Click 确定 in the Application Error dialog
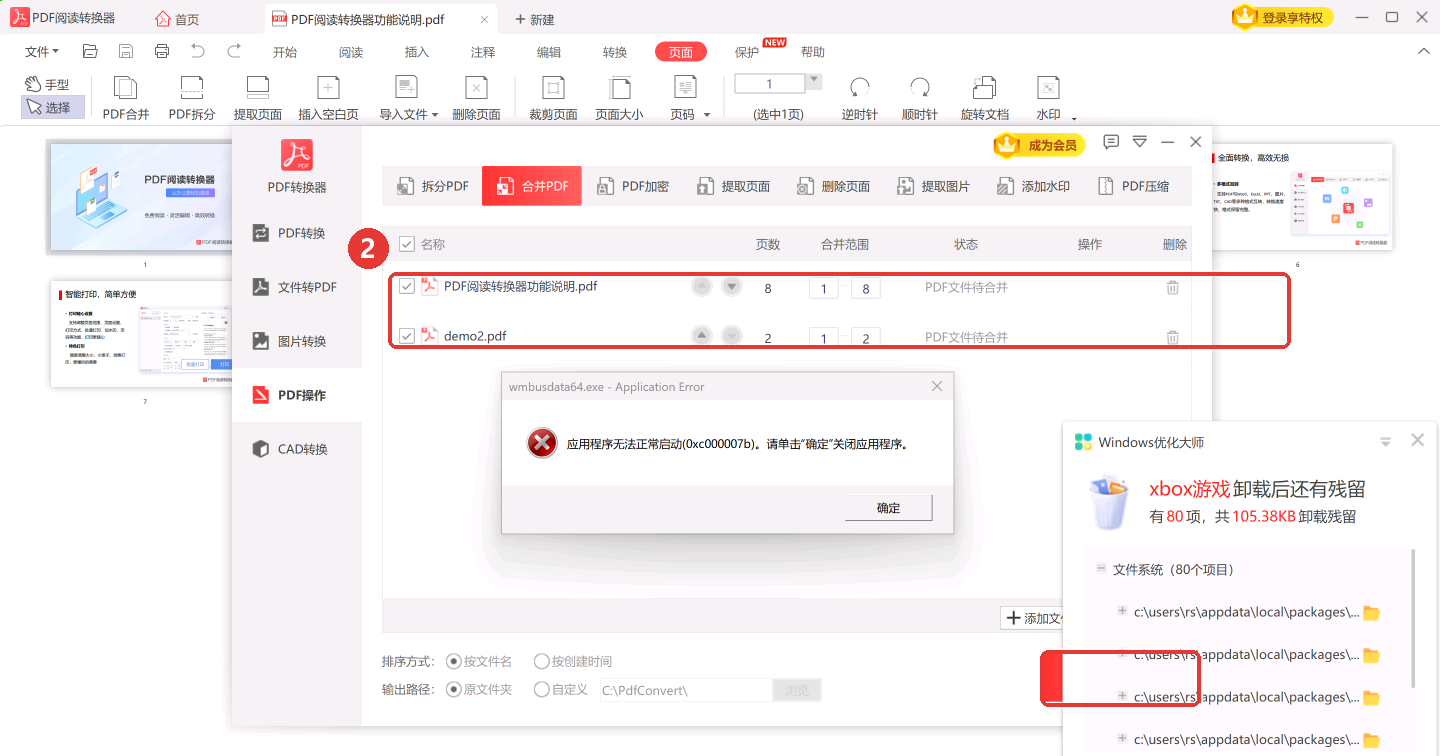Screen dimensions: 1440x756 pyautogui.click(x=888, y=508)
